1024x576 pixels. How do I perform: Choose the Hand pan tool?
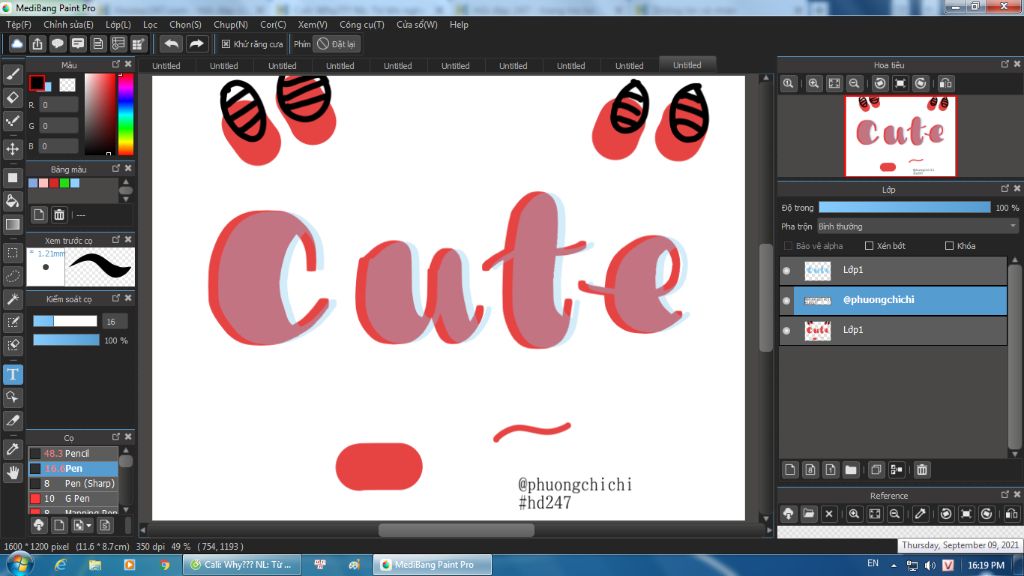pyautogui.click(x=13, y=472)
